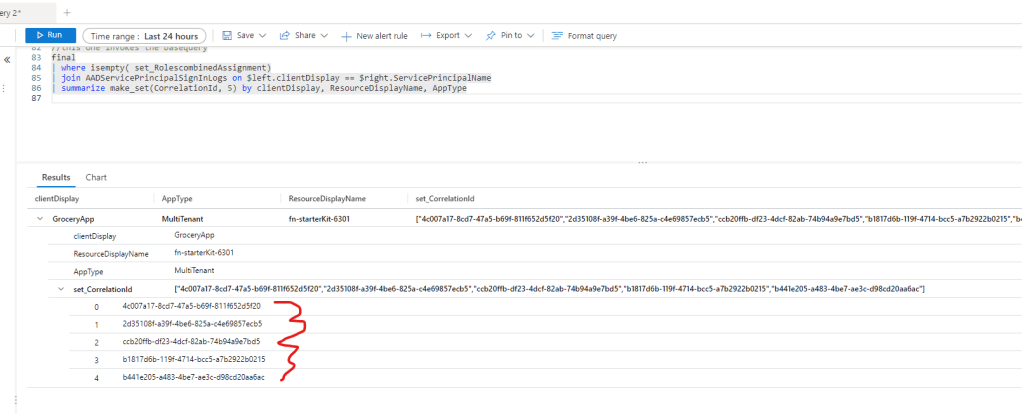This screenshot has width=1022, height=414.
Task: Select the Results tab
Action: point(55,177)
